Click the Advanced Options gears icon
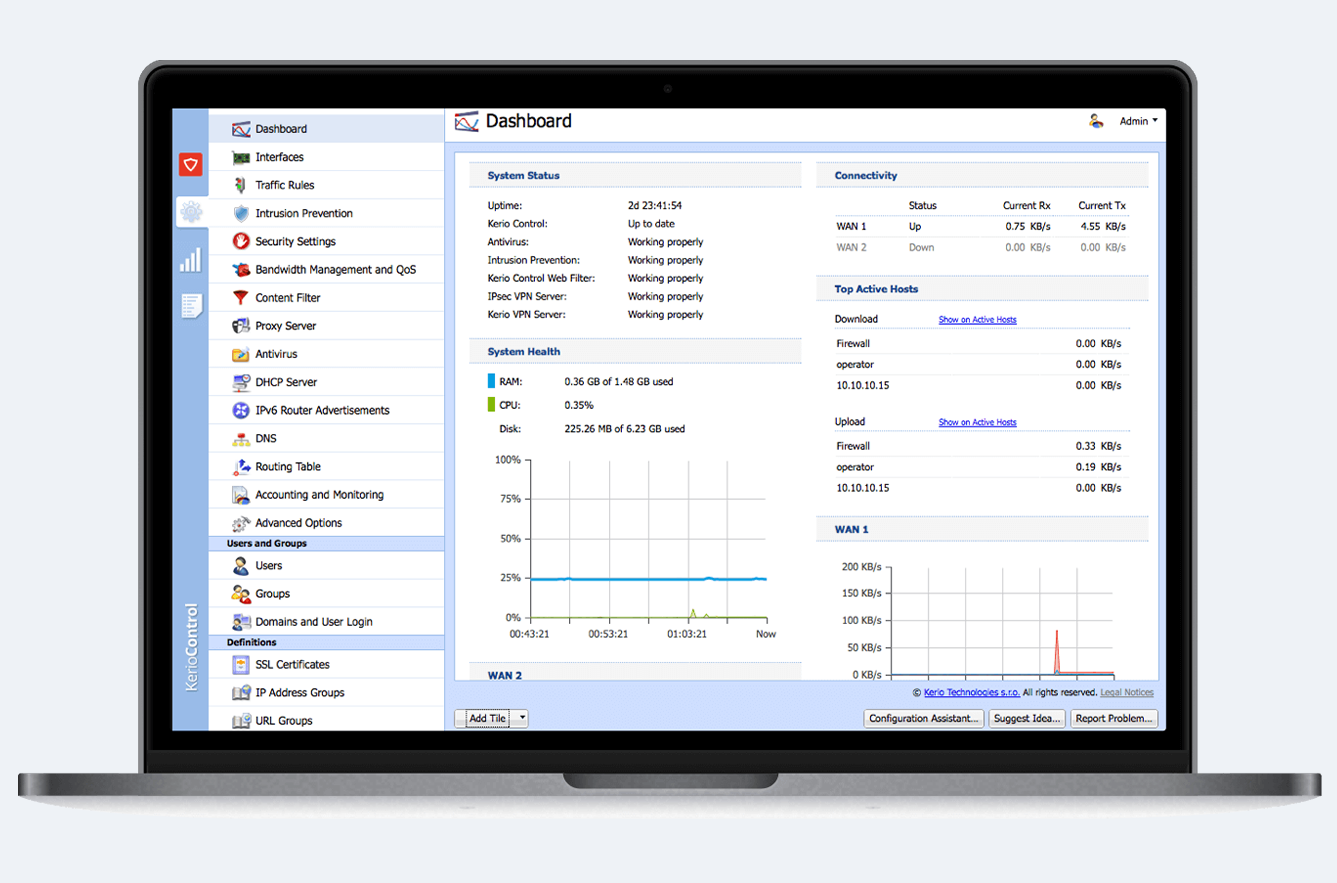Screen dimensions: 1337x883 click(241, 523)
